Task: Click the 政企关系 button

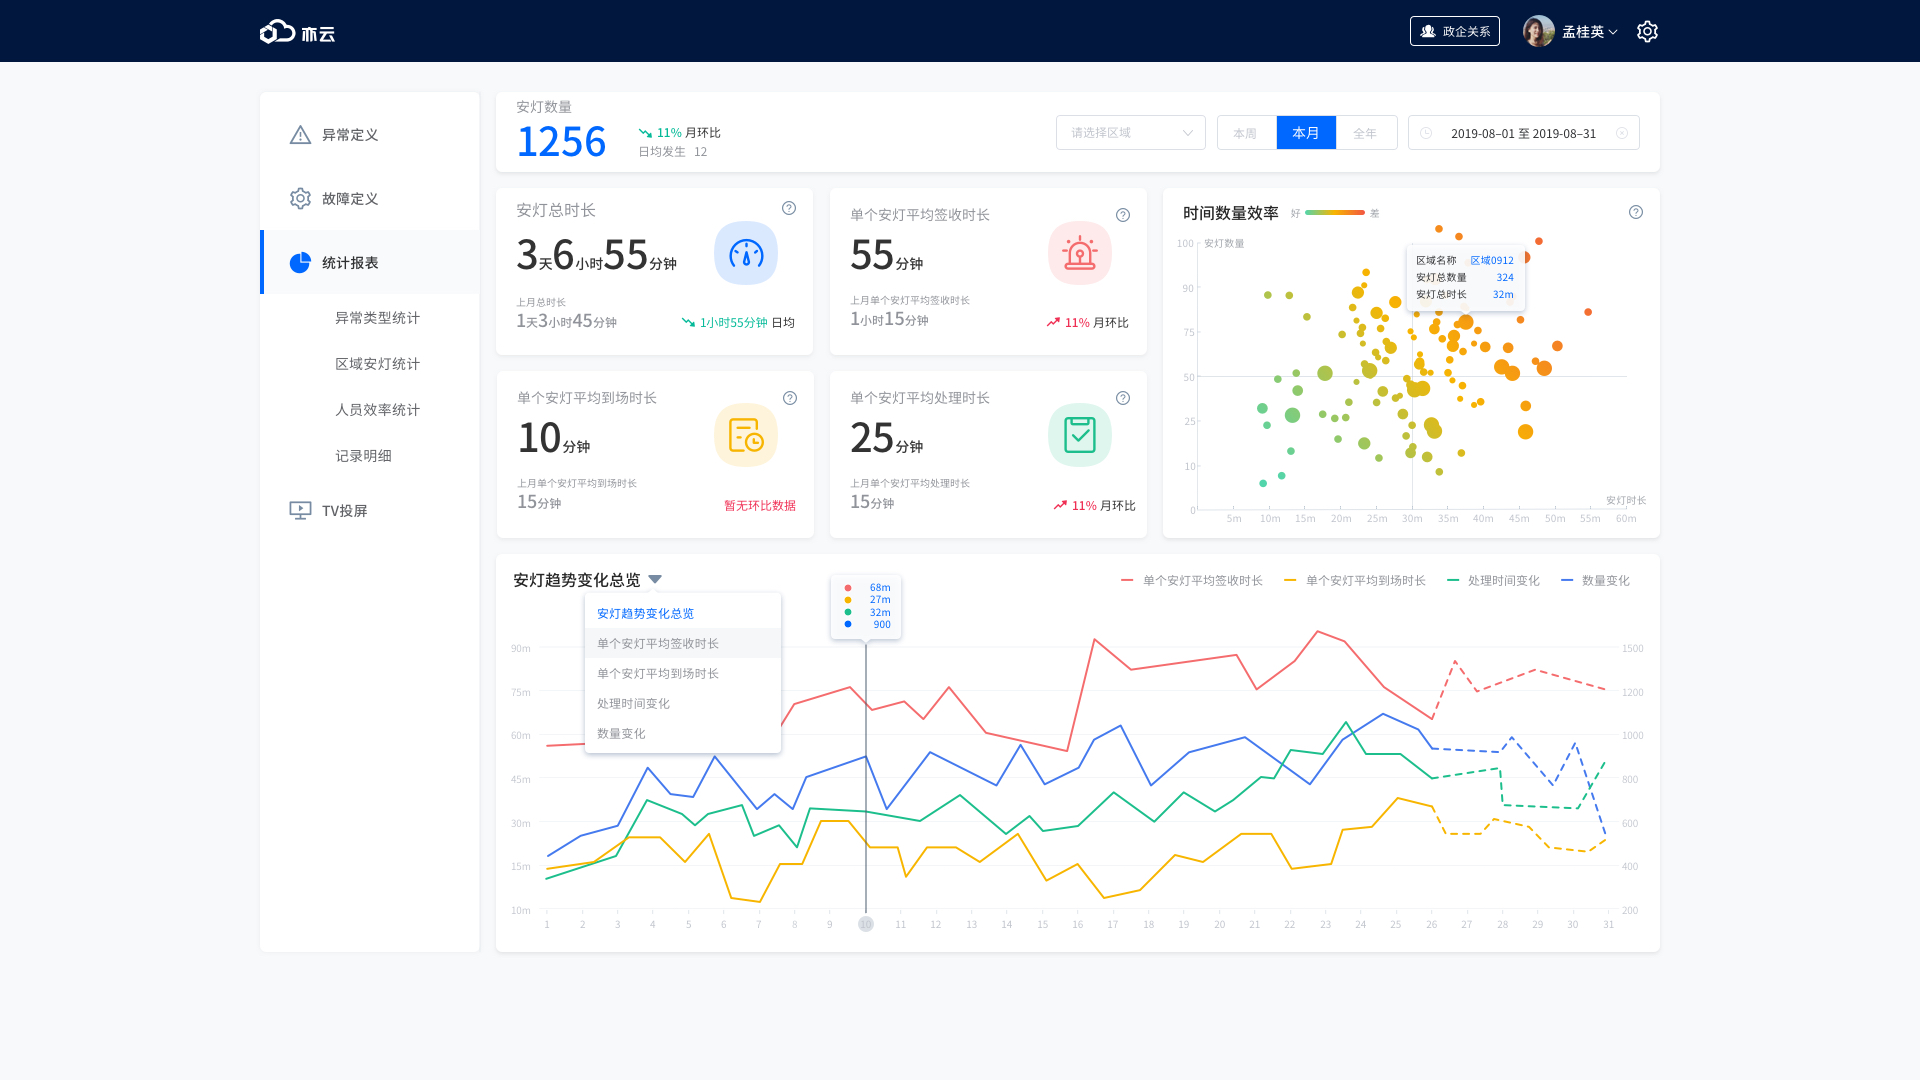Action: 1454,32
